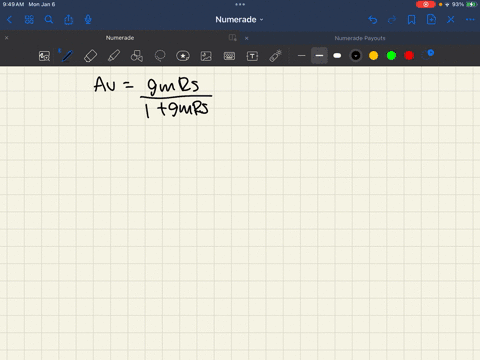Screen dimensions: 480x360
Task: Bookmark the current page
Action: point(412,20)
